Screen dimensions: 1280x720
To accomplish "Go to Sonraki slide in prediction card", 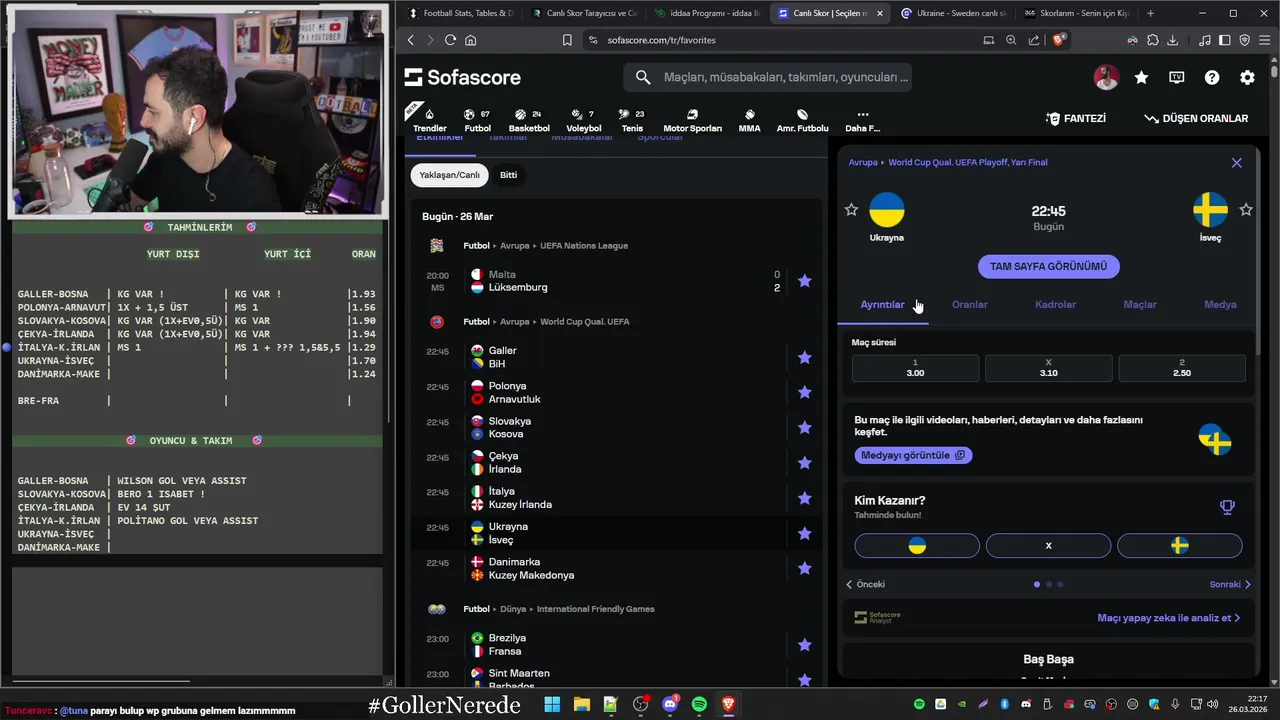I will (x=1230, y=584).
